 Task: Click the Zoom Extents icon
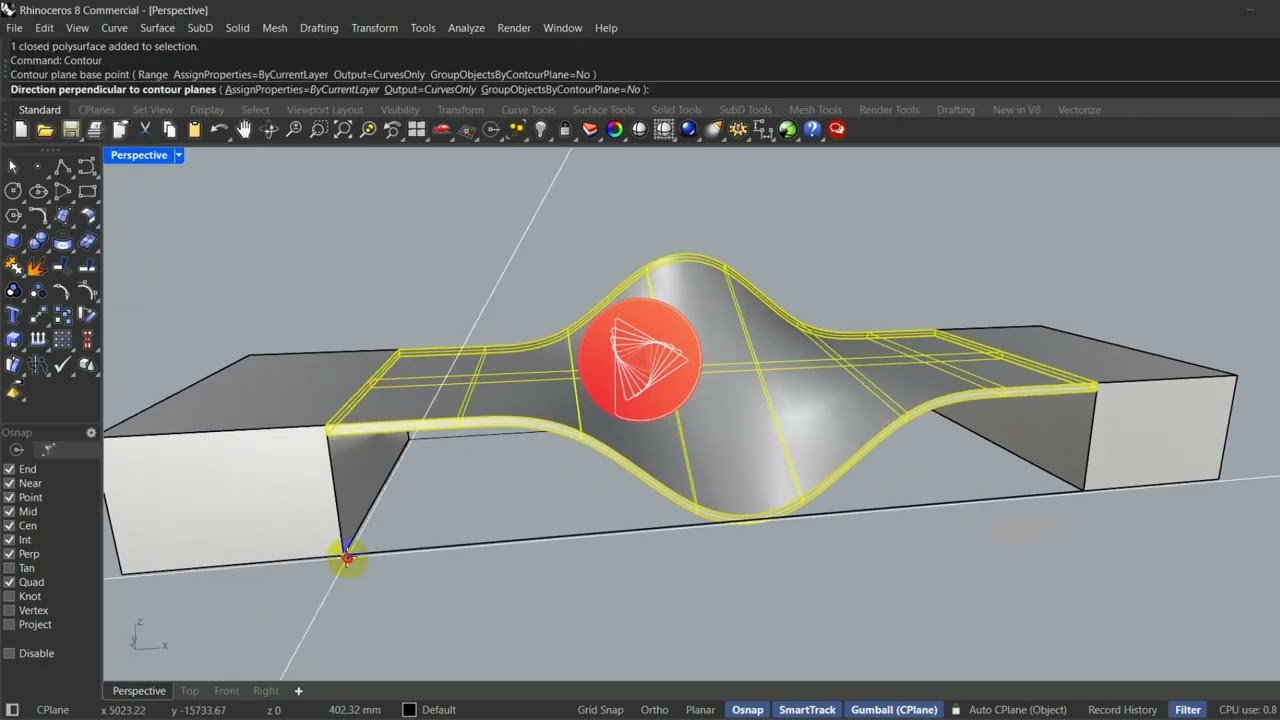343,129
